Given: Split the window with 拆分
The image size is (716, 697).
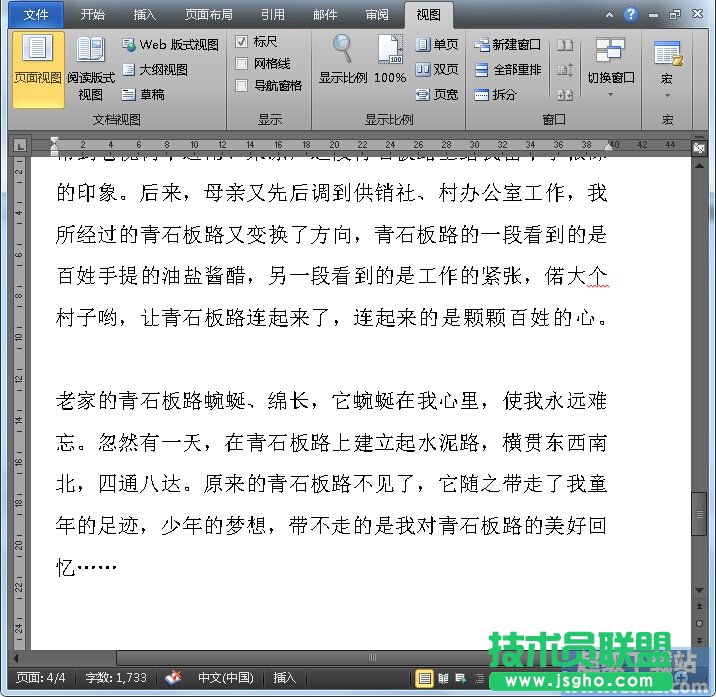Looking at the screenshot, I should point(496,95).
